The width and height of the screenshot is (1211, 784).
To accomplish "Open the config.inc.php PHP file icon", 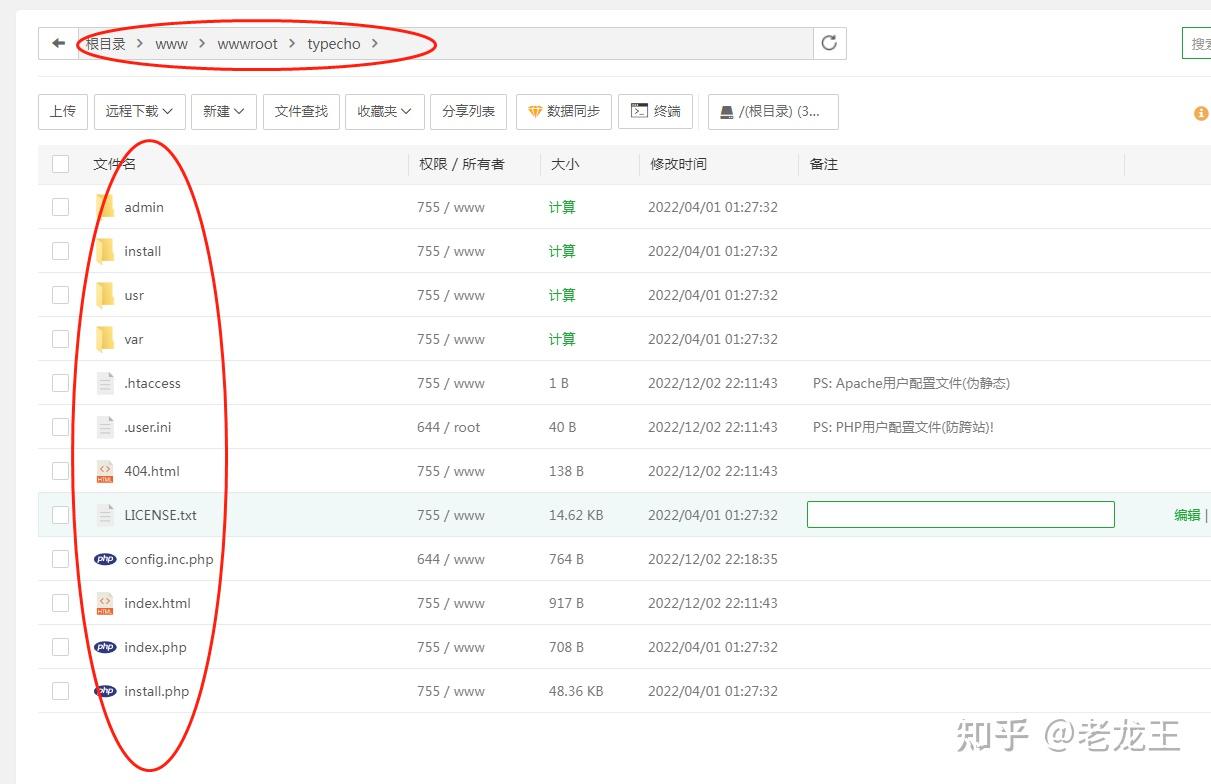I will pyautogui.click(x=104, y=559).
